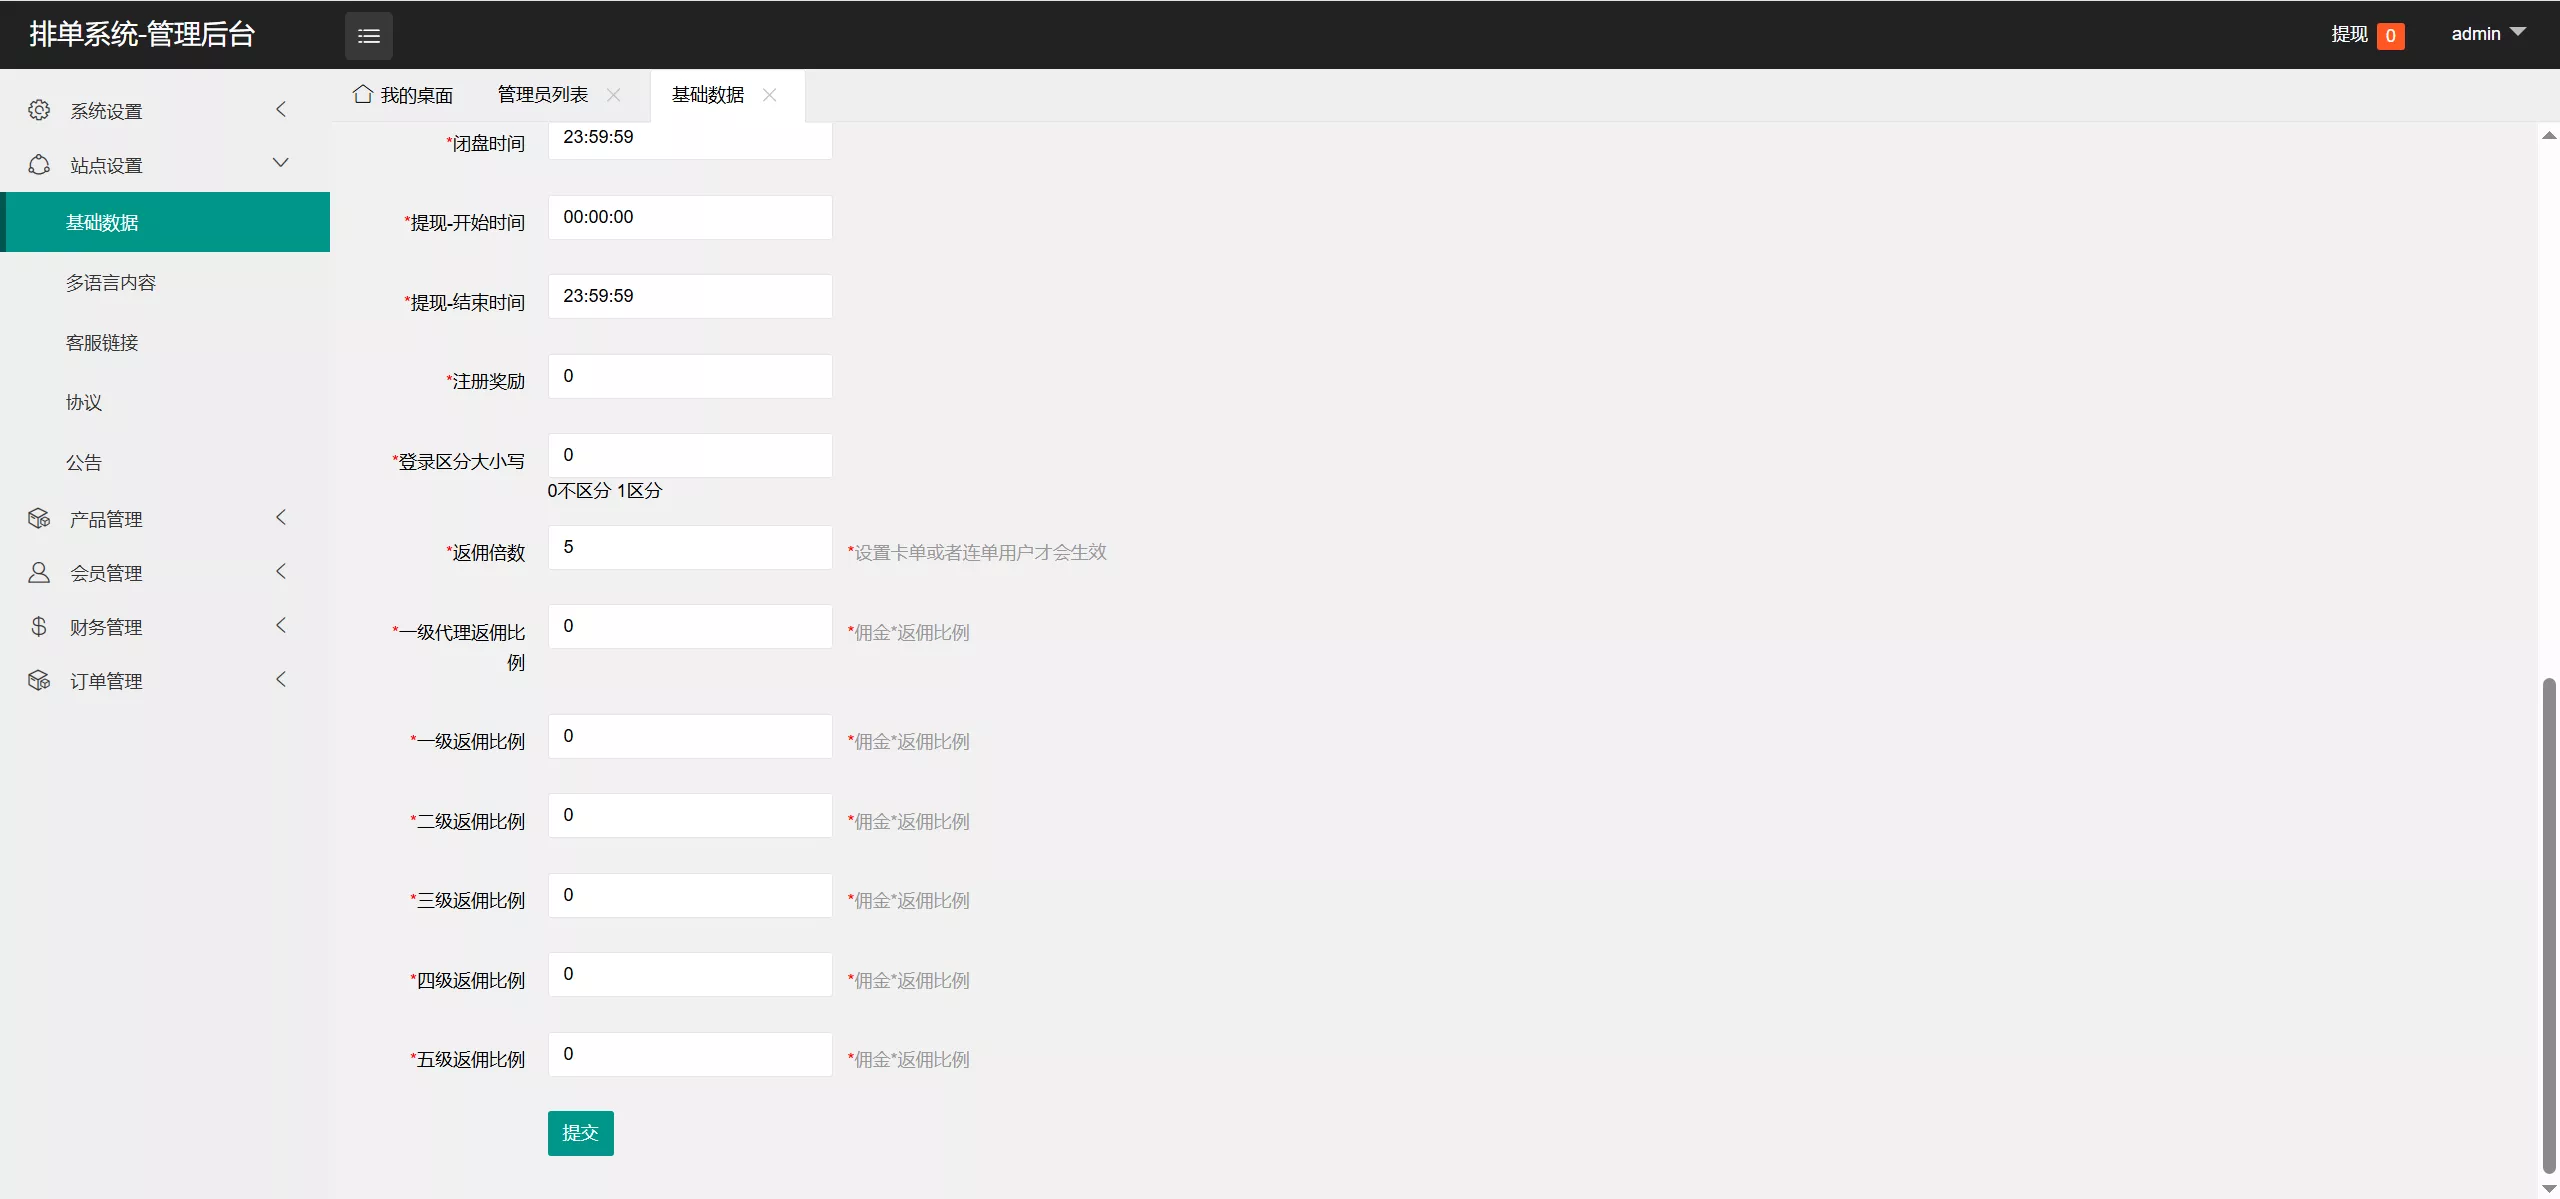2560x1199 pixels.
Task: Click the Order Management cube icon
Action: point(39,680)
